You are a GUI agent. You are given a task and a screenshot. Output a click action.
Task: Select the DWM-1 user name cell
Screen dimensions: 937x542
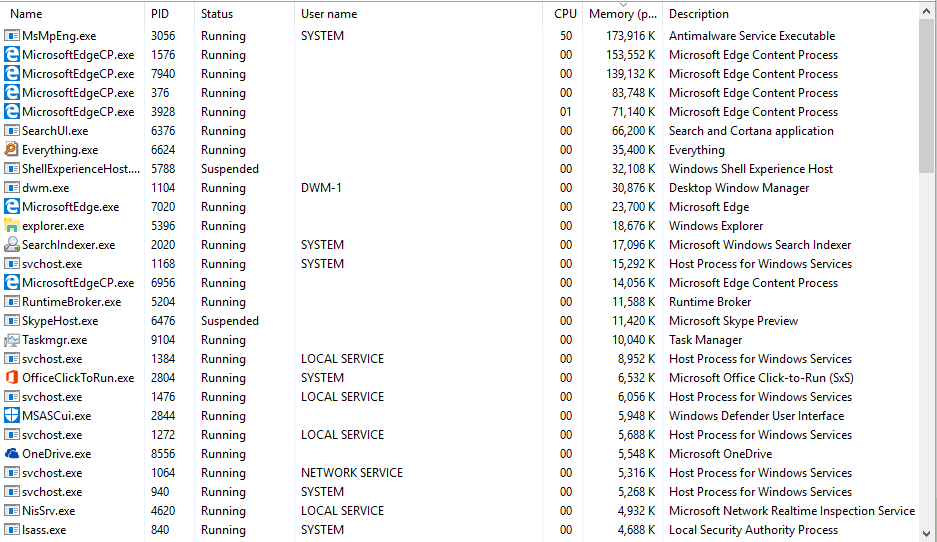click(x=321, y=188)
